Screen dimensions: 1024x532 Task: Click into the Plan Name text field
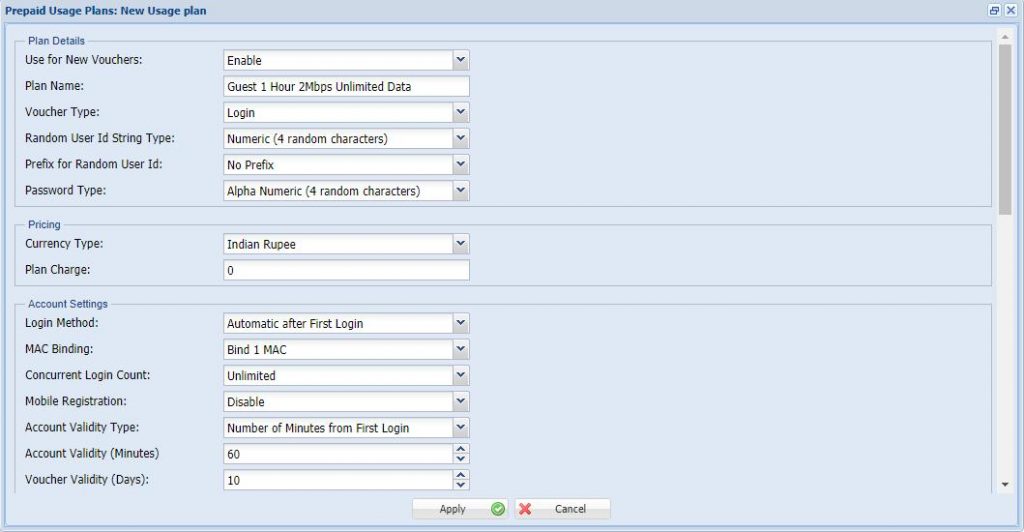pyautogui.click(x=346, y=87)
